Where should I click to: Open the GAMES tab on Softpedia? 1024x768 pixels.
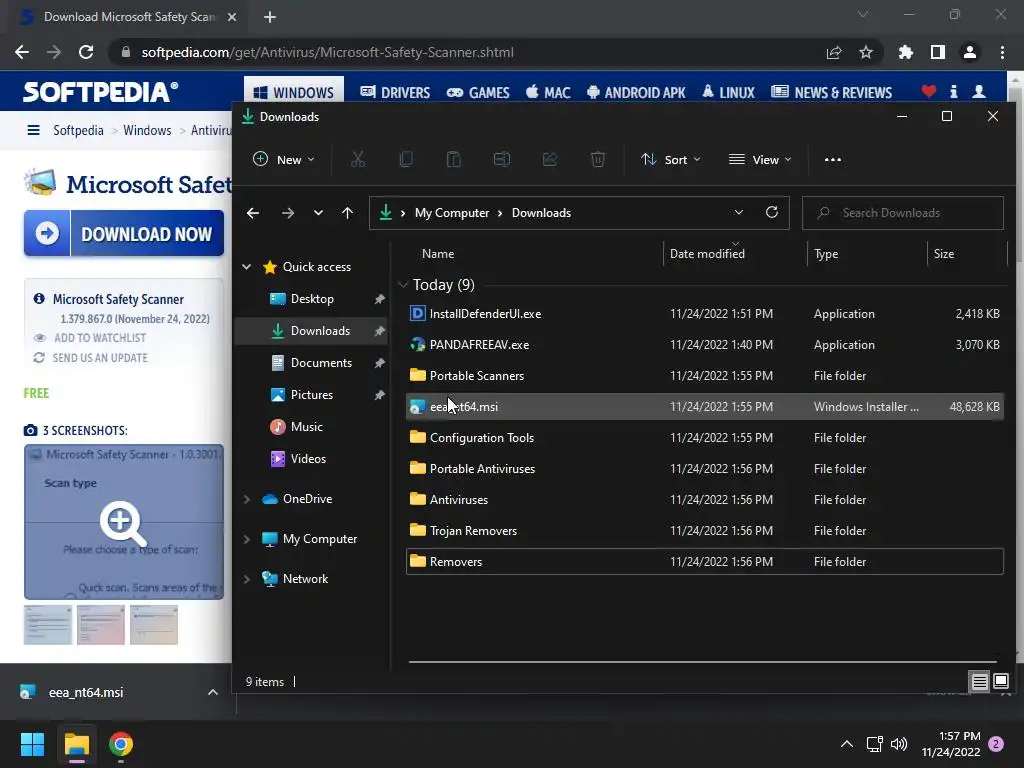[478, 92]
